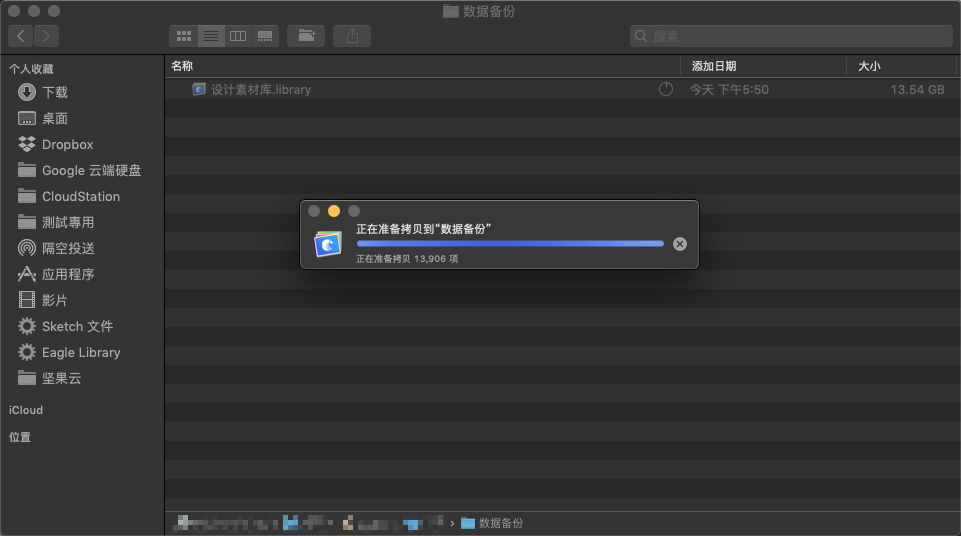Go forward with the right arrow
The height and width of the screenshot is (536, 961).
click(47, 36)
